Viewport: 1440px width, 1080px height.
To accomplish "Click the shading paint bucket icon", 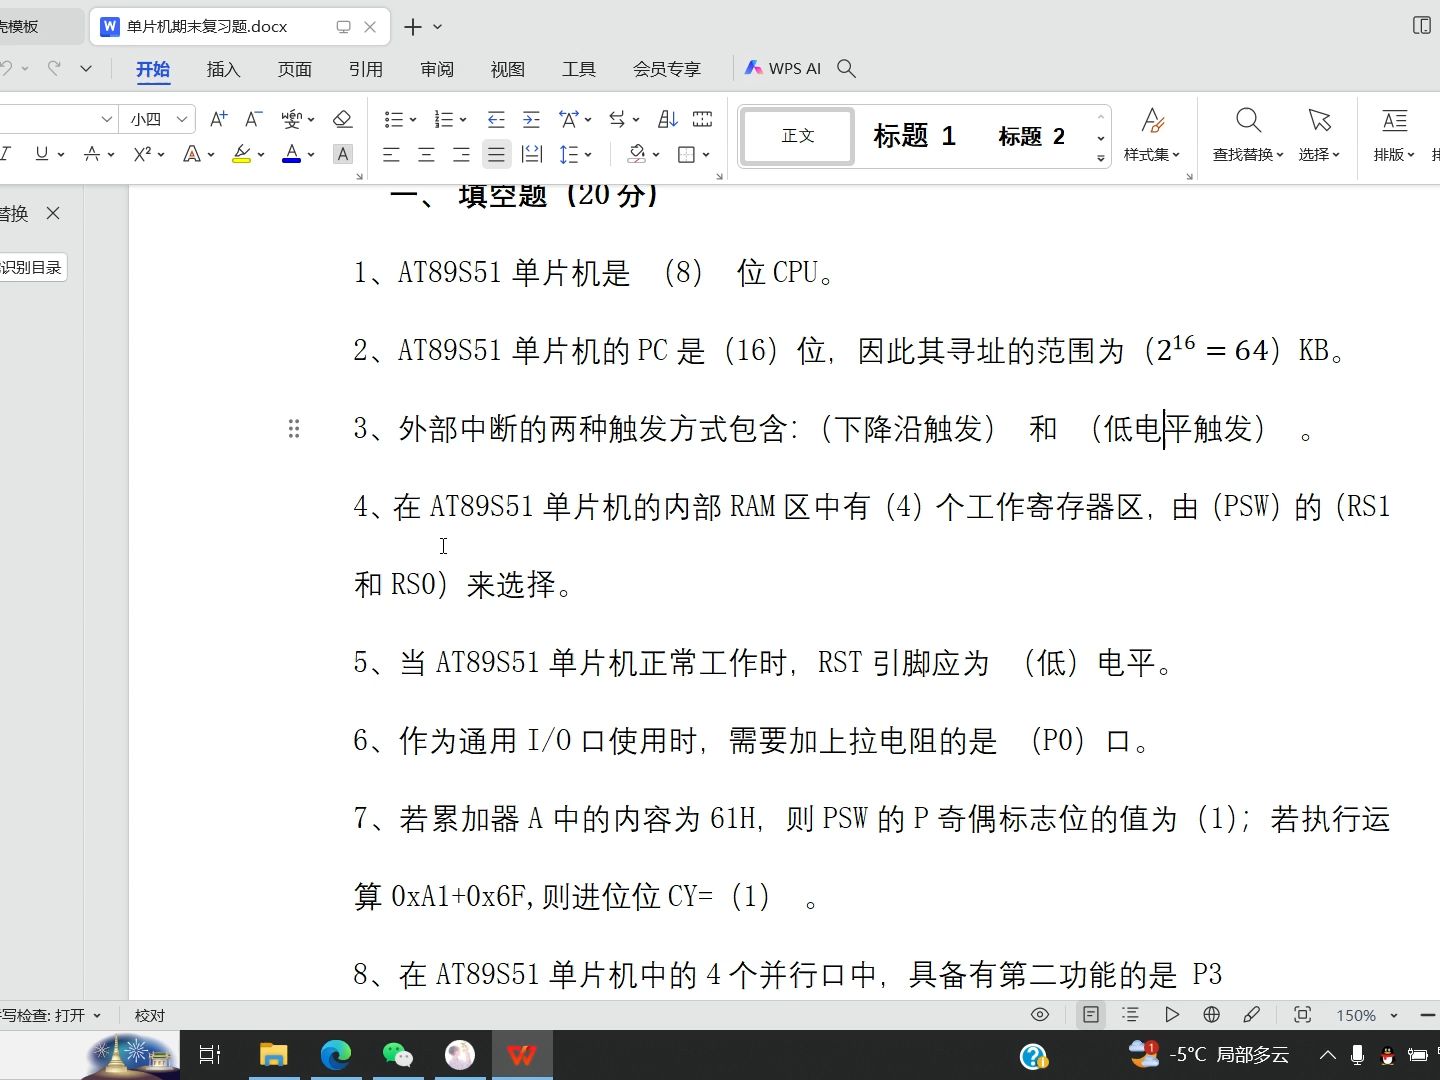I will (x=637, y=154).
